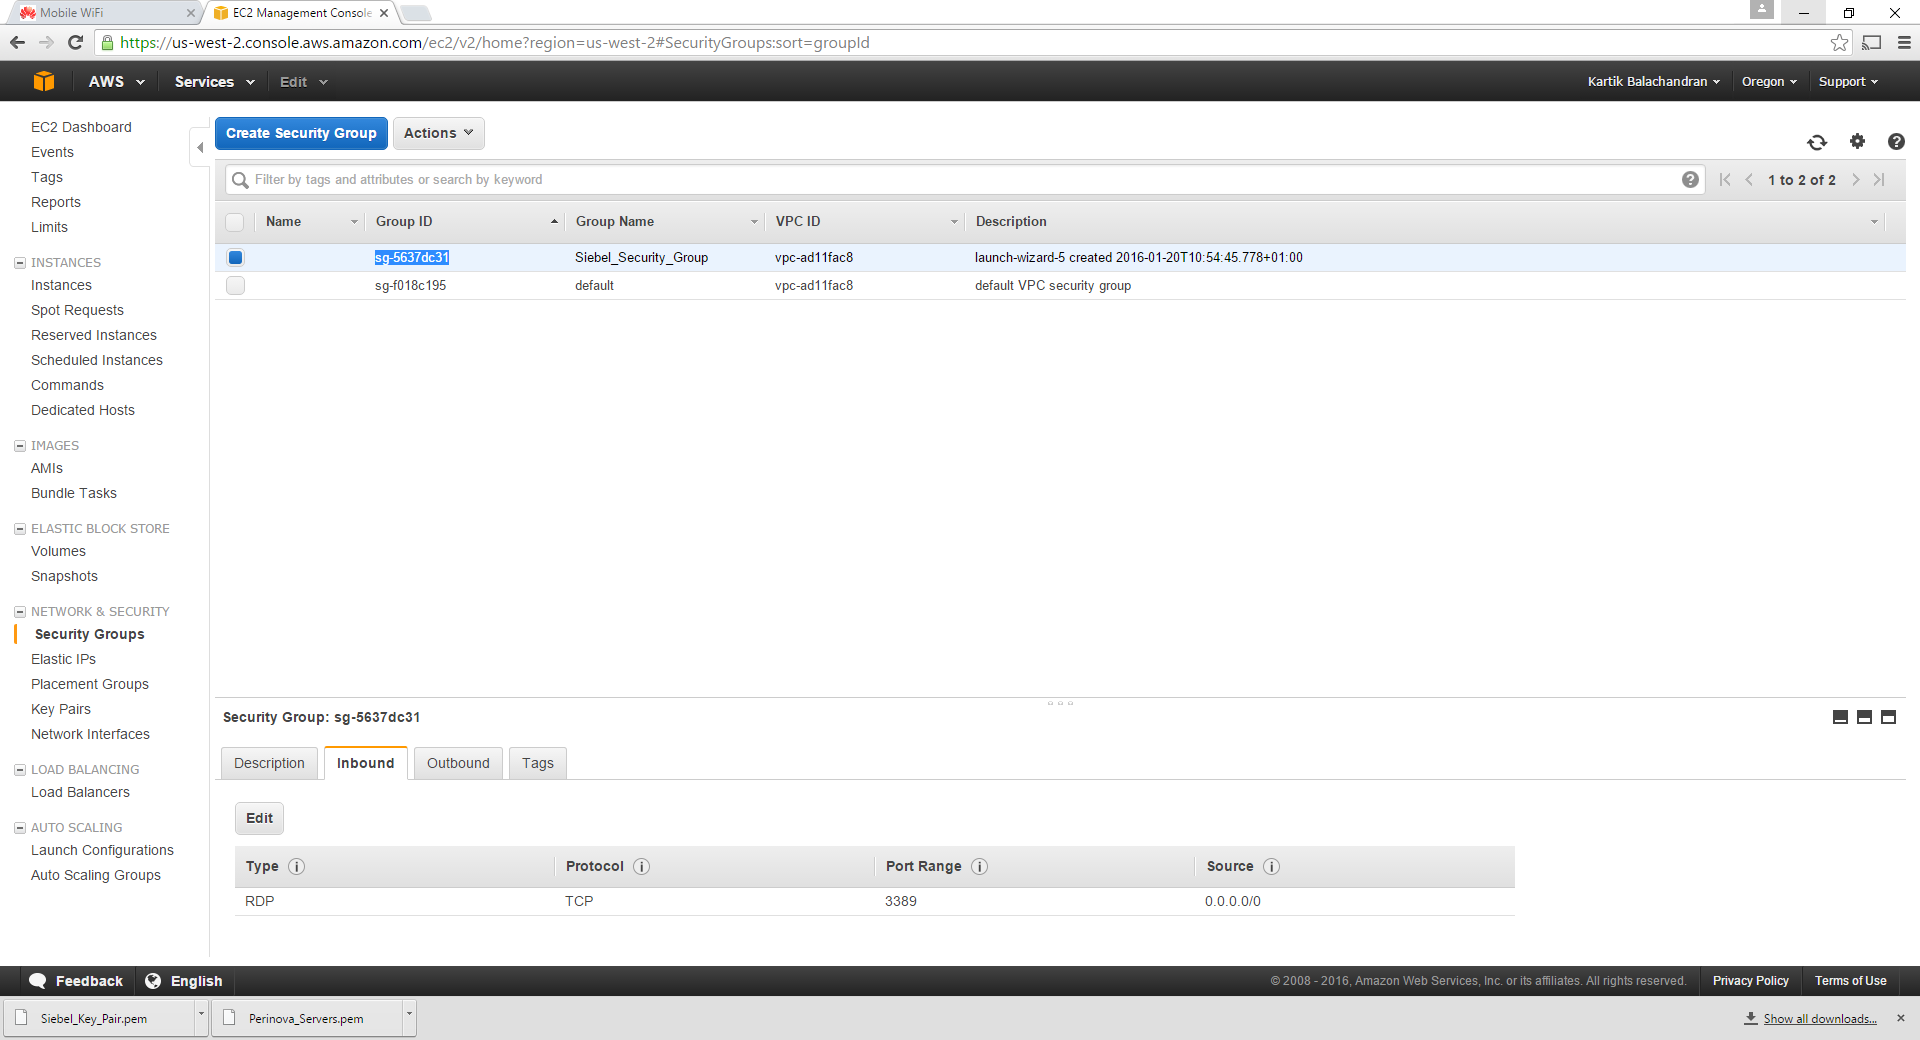Open Perinova_Servers.pem downloaded file

click(x=306, y=1018)
